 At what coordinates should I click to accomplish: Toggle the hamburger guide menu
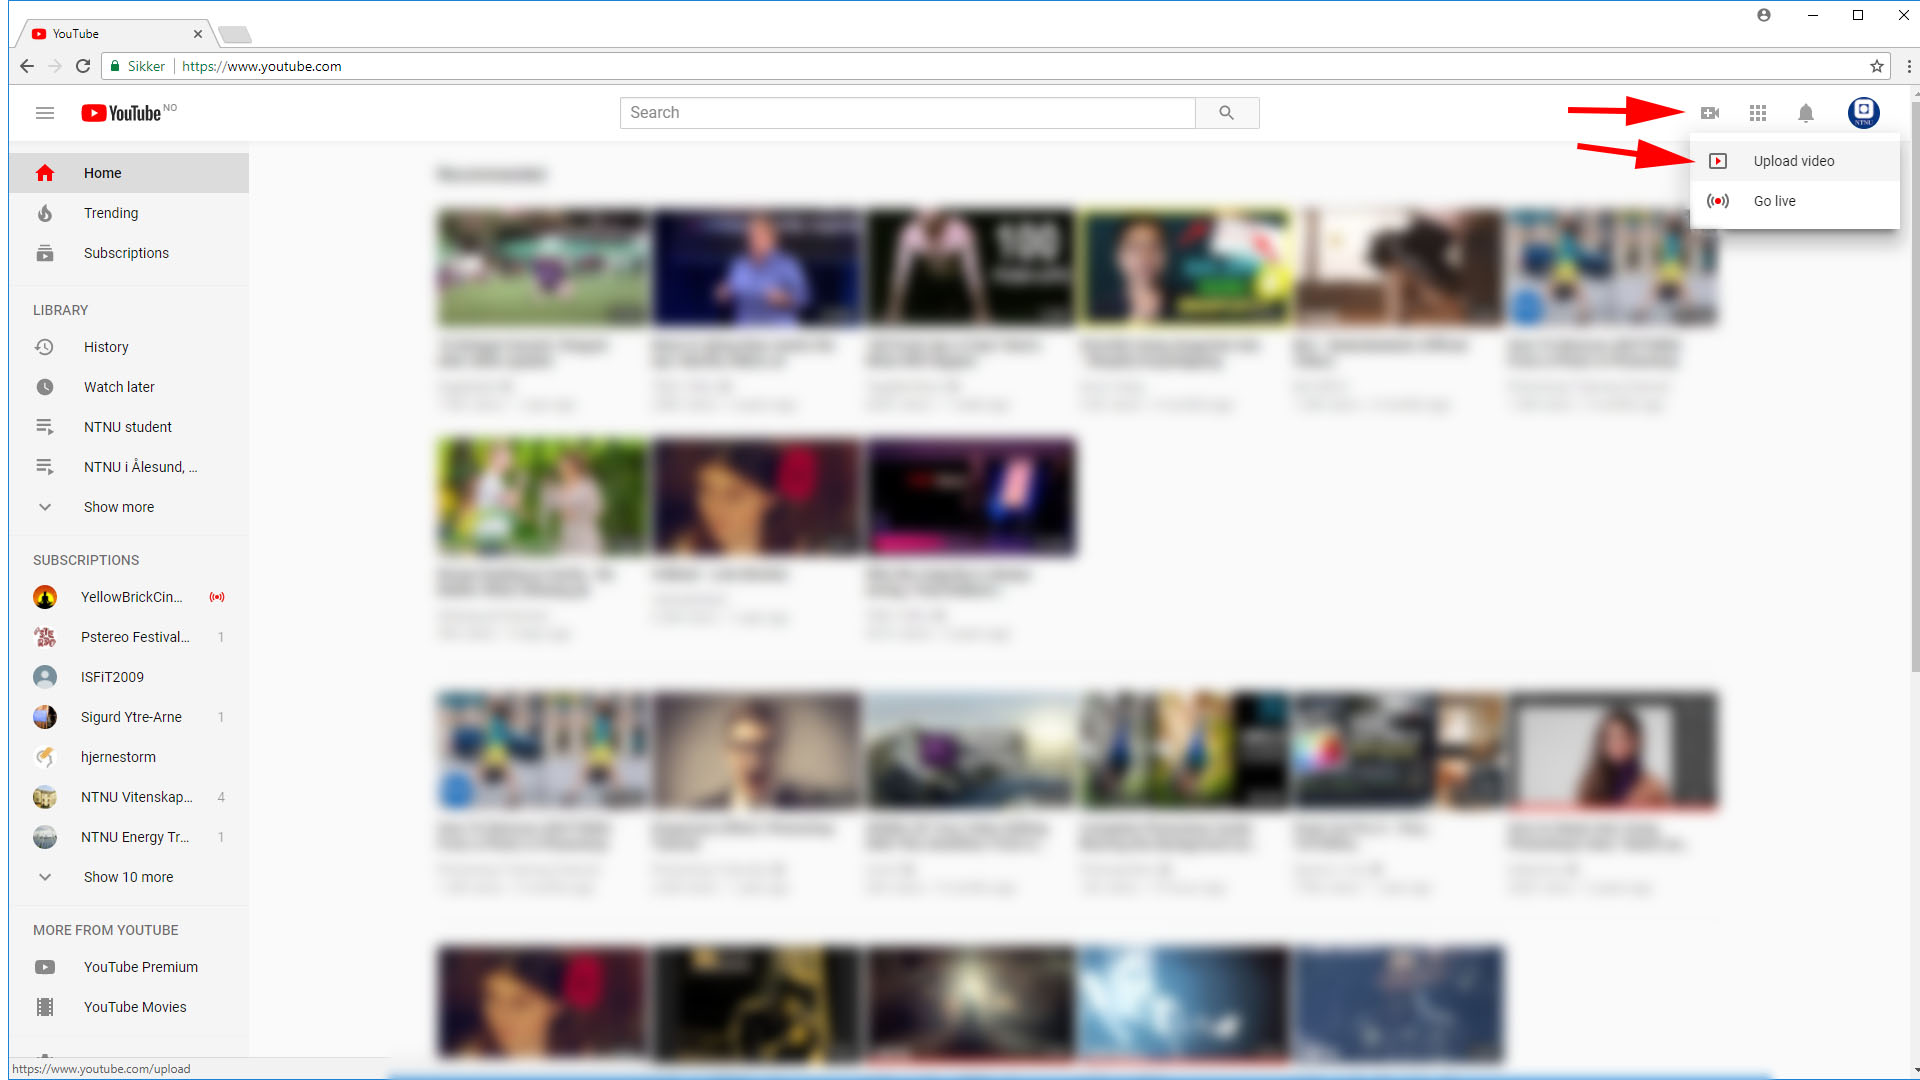click(45, 113)
